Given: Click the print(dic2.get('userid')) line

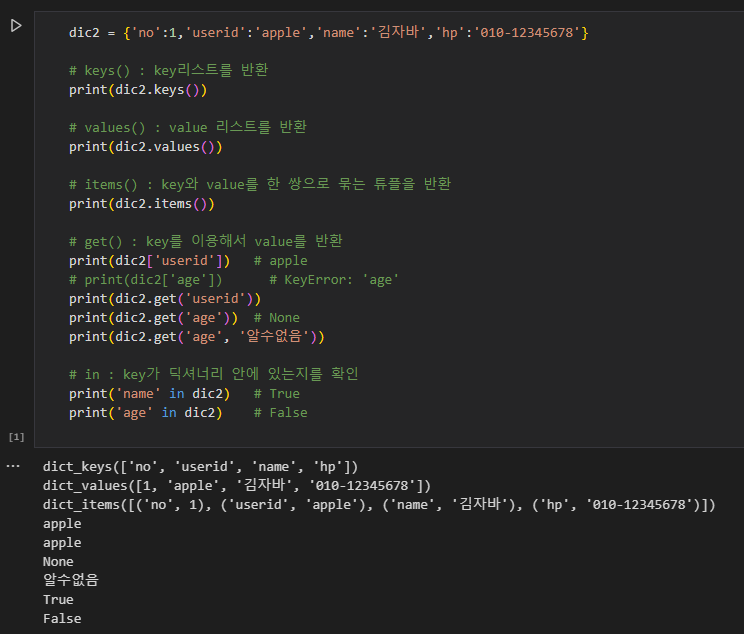Looking at the screenshot, I should pyautogui.click(x=165, y=298).
